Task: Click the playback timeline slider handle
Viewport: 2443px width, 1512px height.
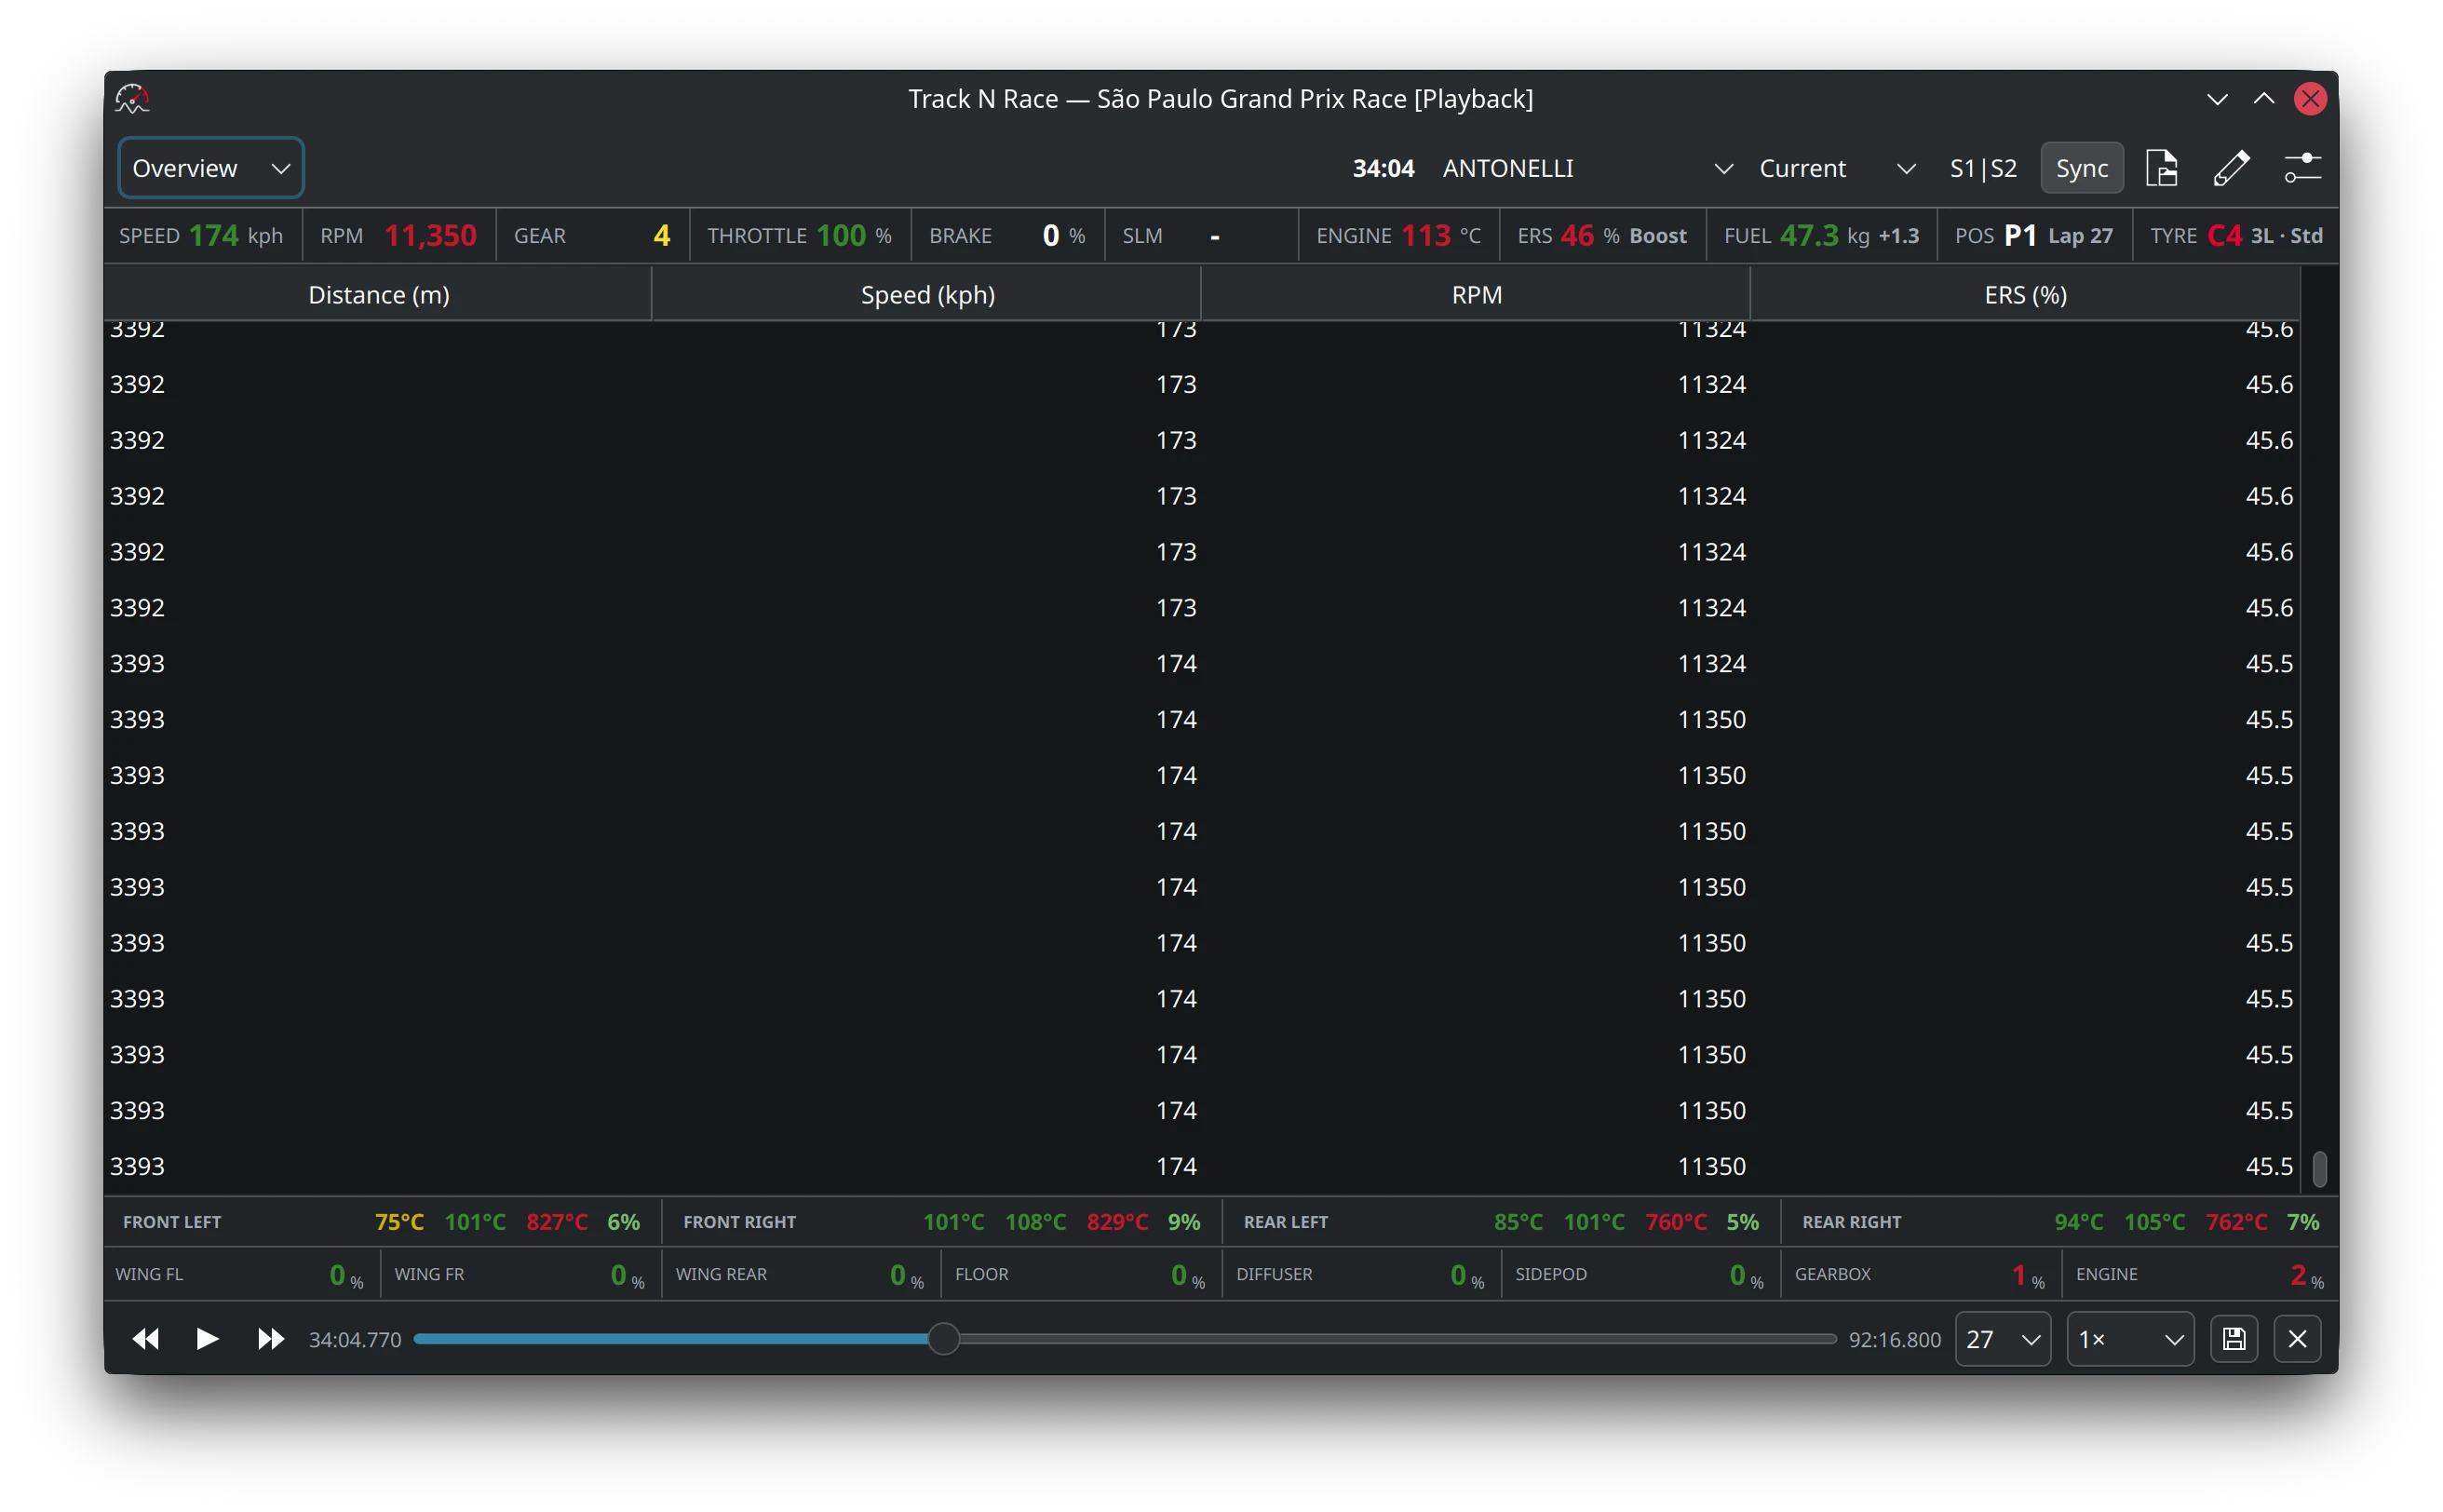Action: coord(943,1338)
